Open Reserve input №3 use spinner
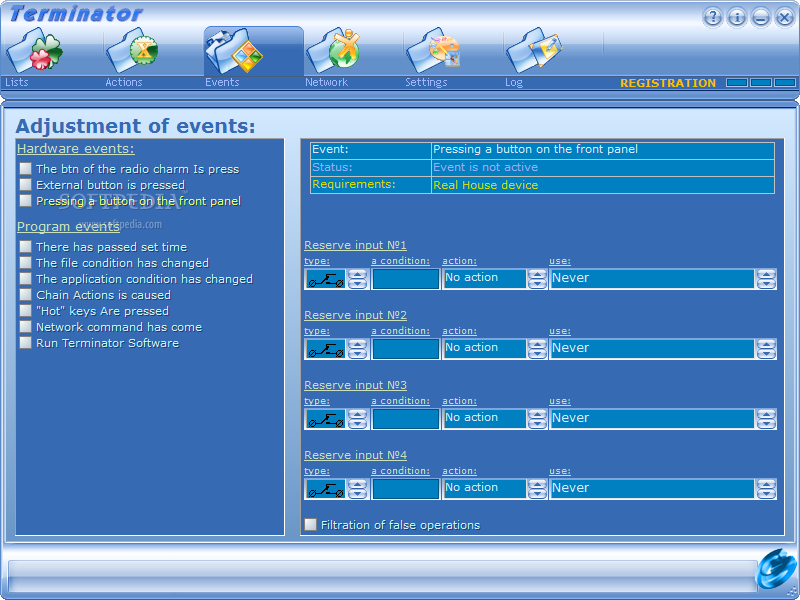800x600 pixels. (766, 419)
